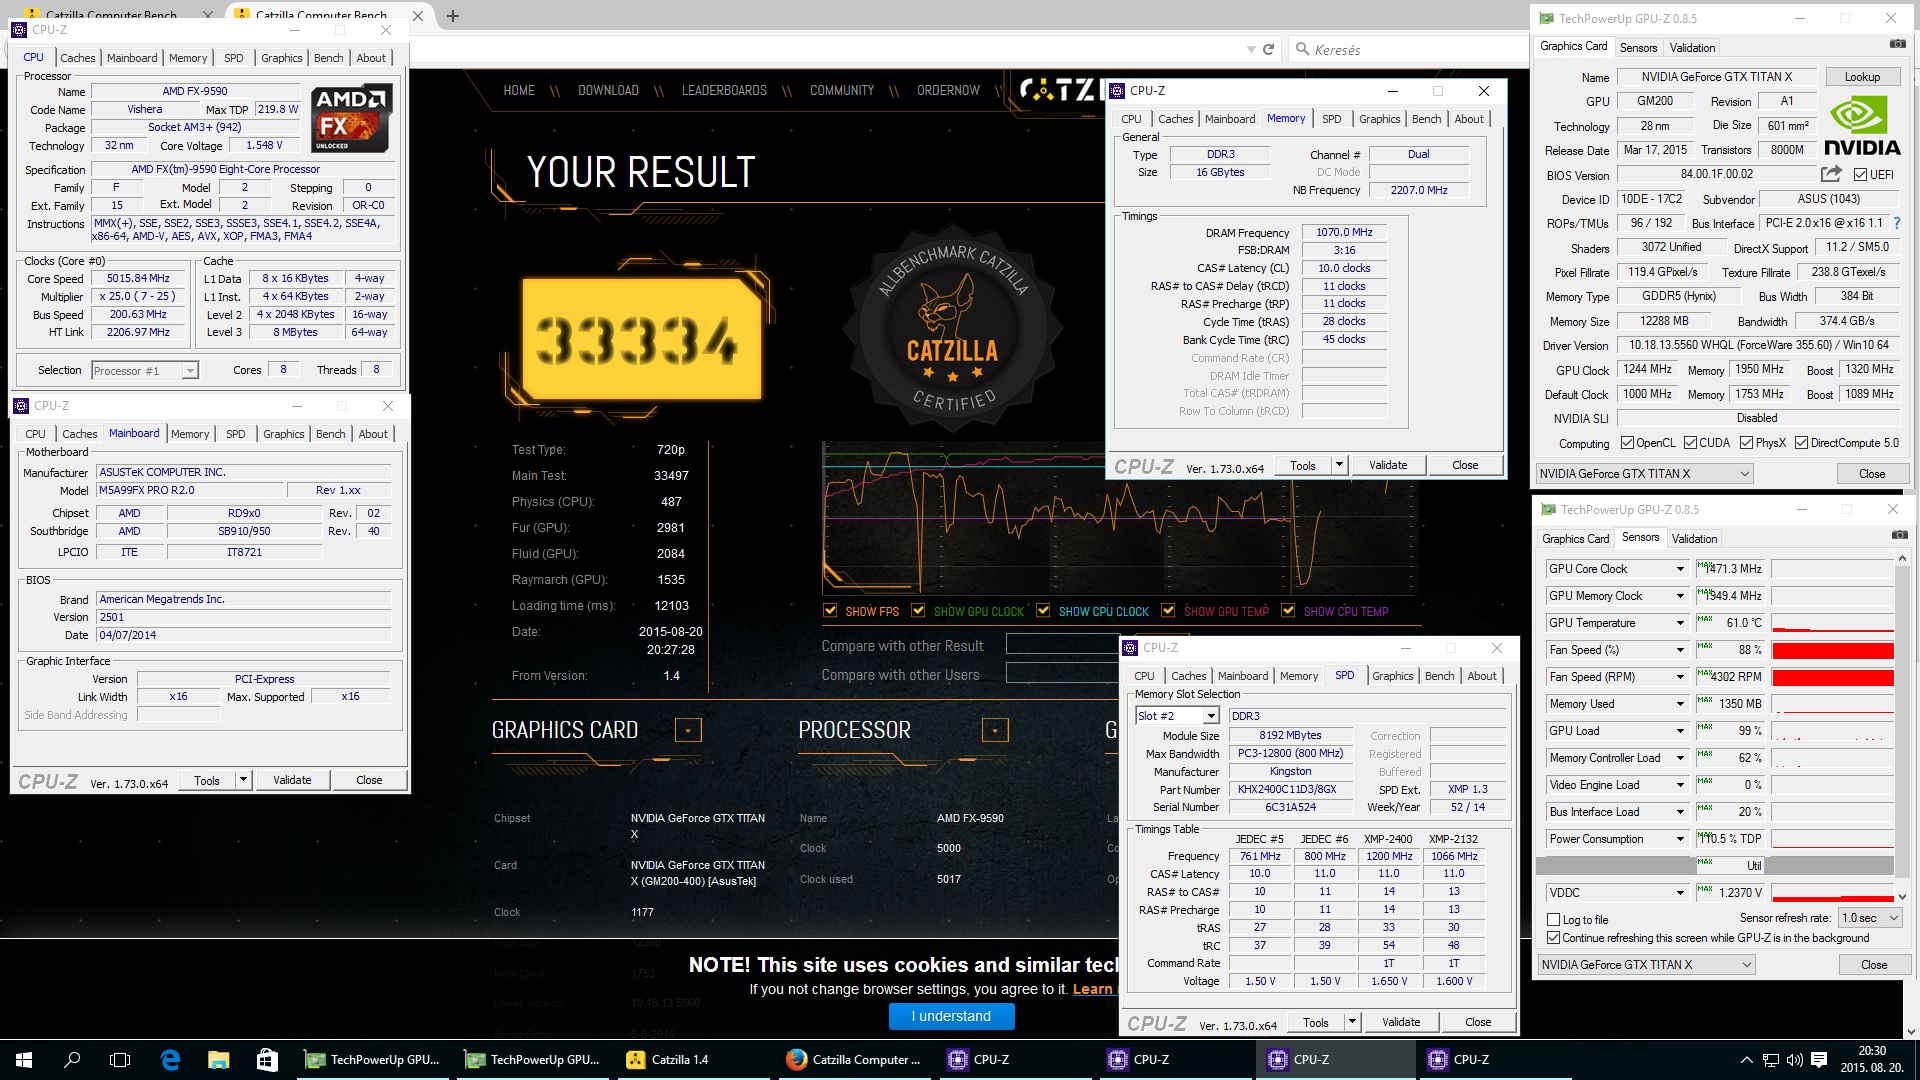Click Close in GPU-Z Sensors window
1920x1080 pixels.
coord(1874,965)
